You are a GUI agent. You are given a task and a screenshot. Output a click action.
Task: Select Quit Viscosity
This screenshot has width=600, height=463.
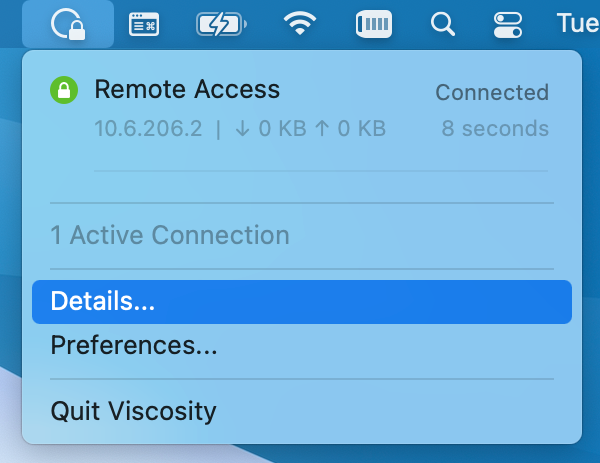tap(133, 410)
